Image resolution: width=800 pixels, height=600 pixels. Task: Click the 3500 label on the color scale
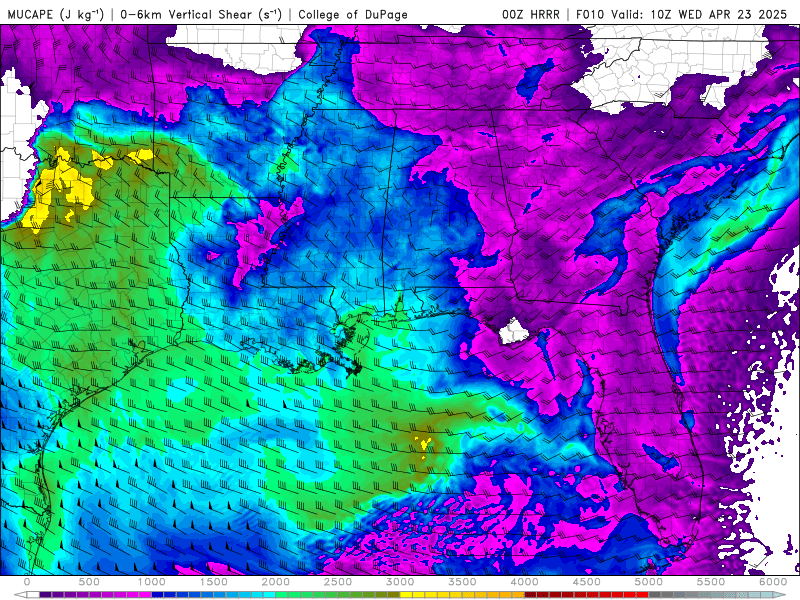pos(462,582)
